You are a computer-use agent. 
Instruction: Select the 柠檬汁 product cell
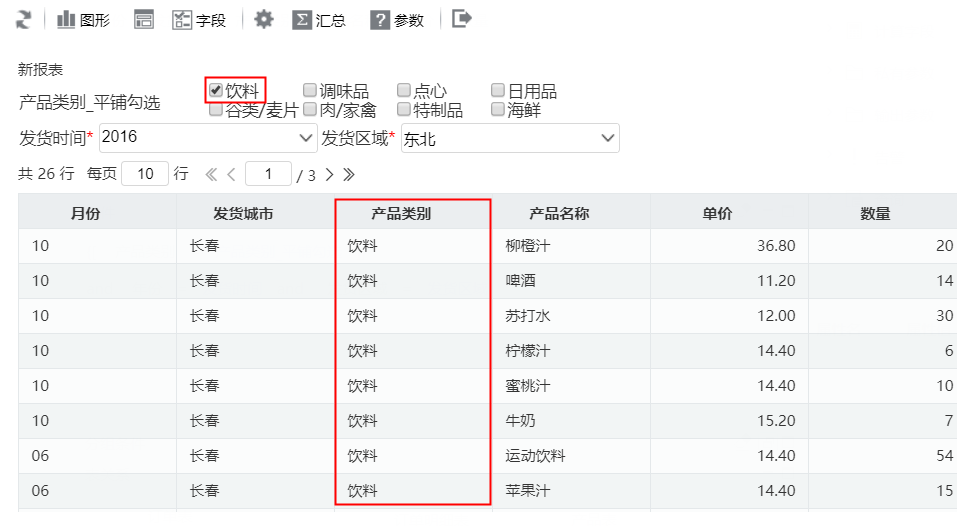(571, 350)
